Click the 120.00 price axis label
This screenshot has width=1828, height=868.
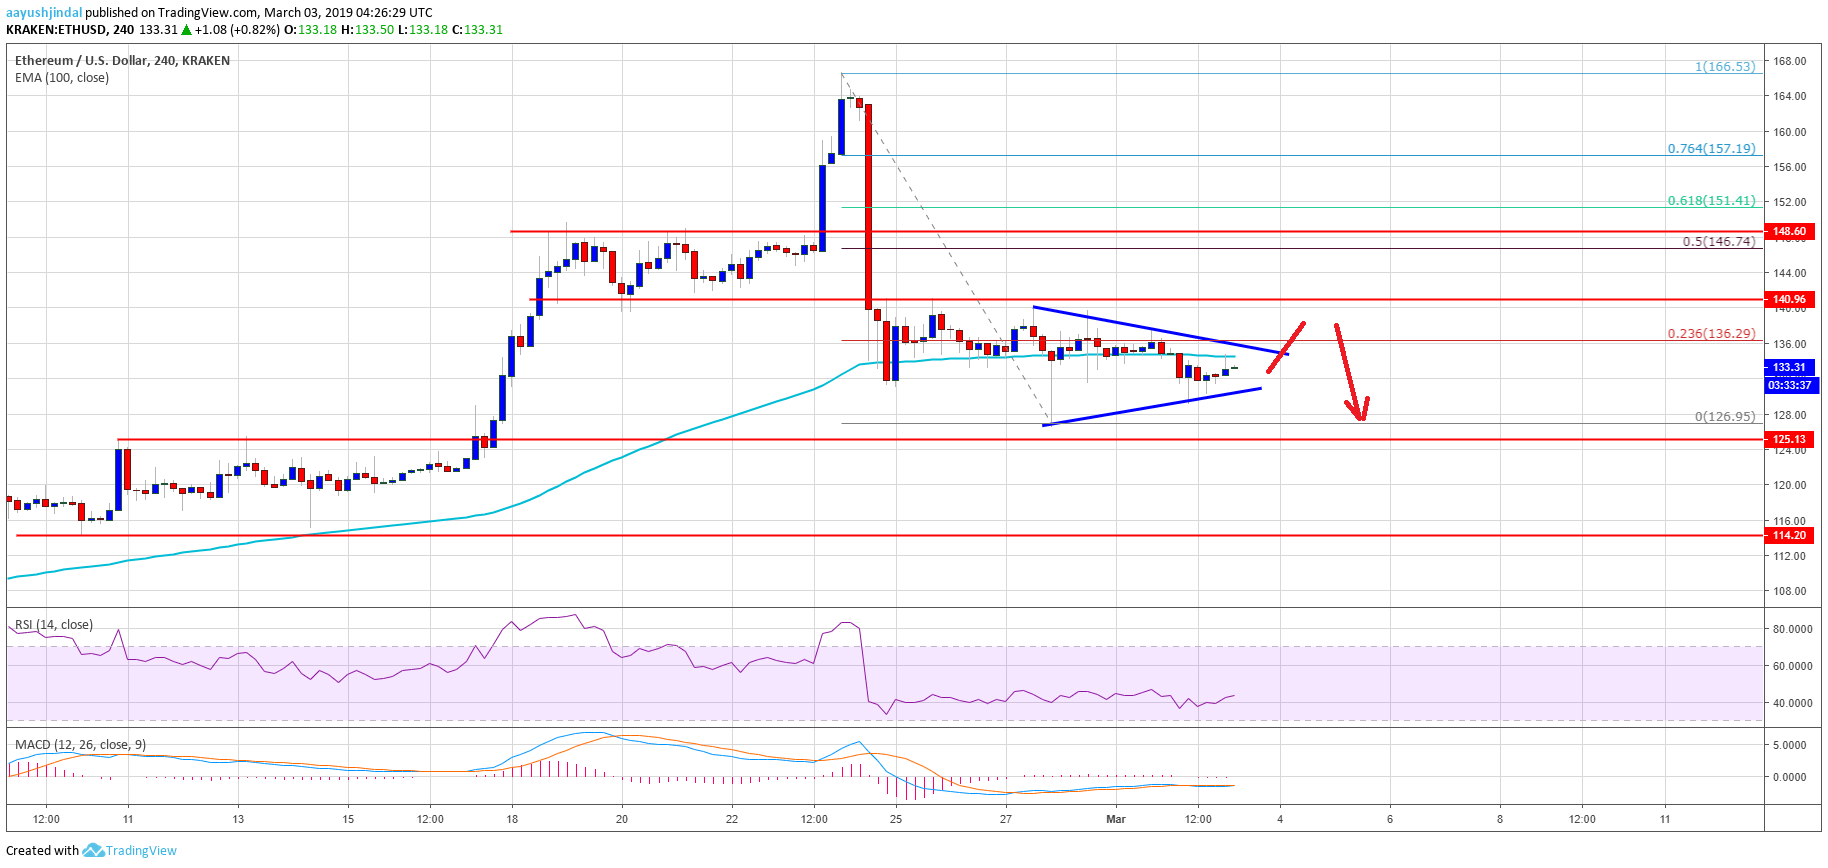pos(1789,485)
